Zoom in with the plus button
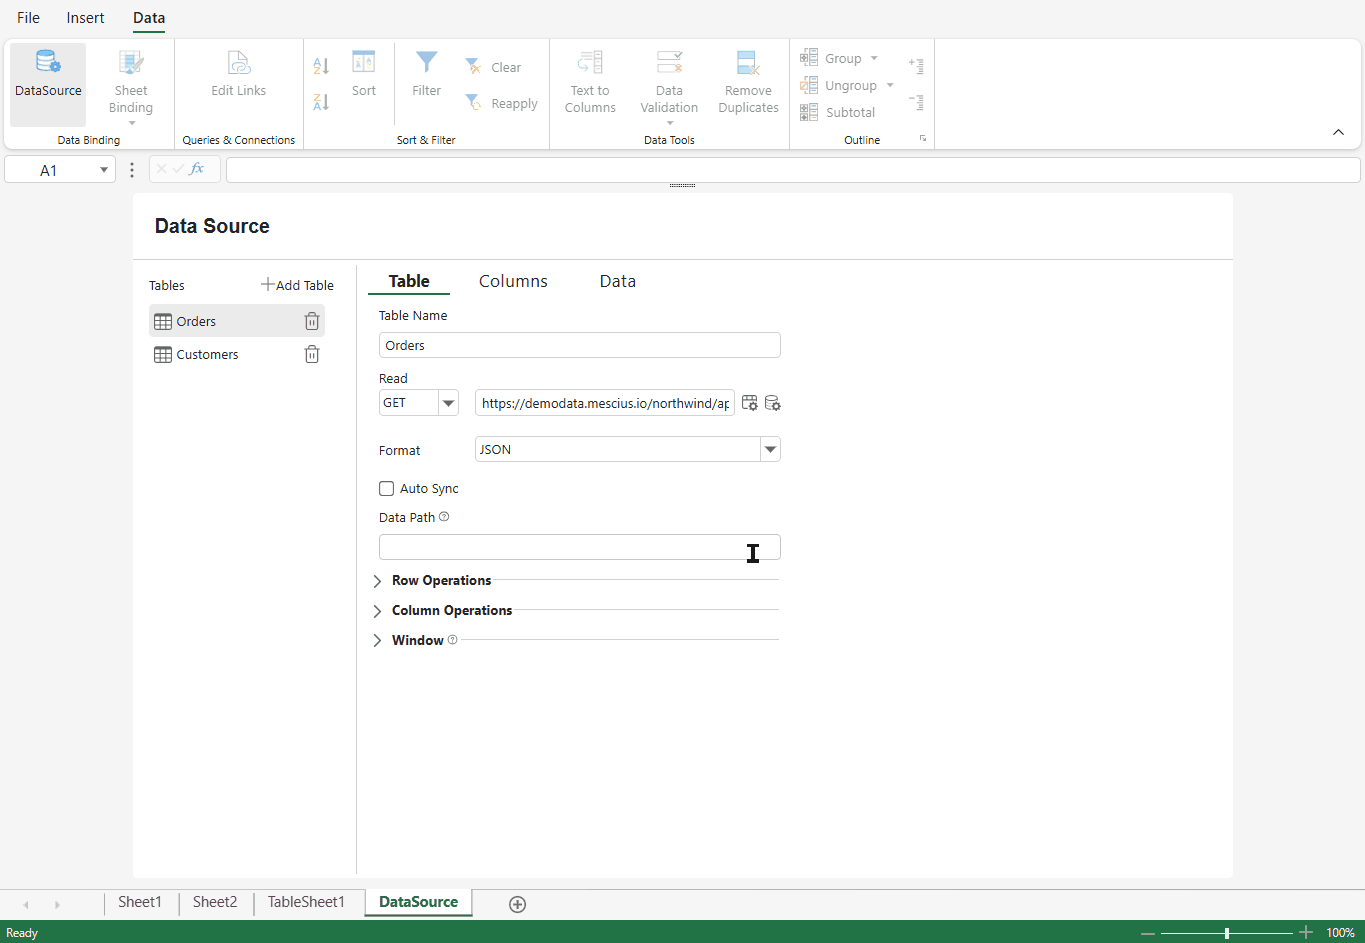This screenshot has height=943, width=1365. click(1305, 932)
